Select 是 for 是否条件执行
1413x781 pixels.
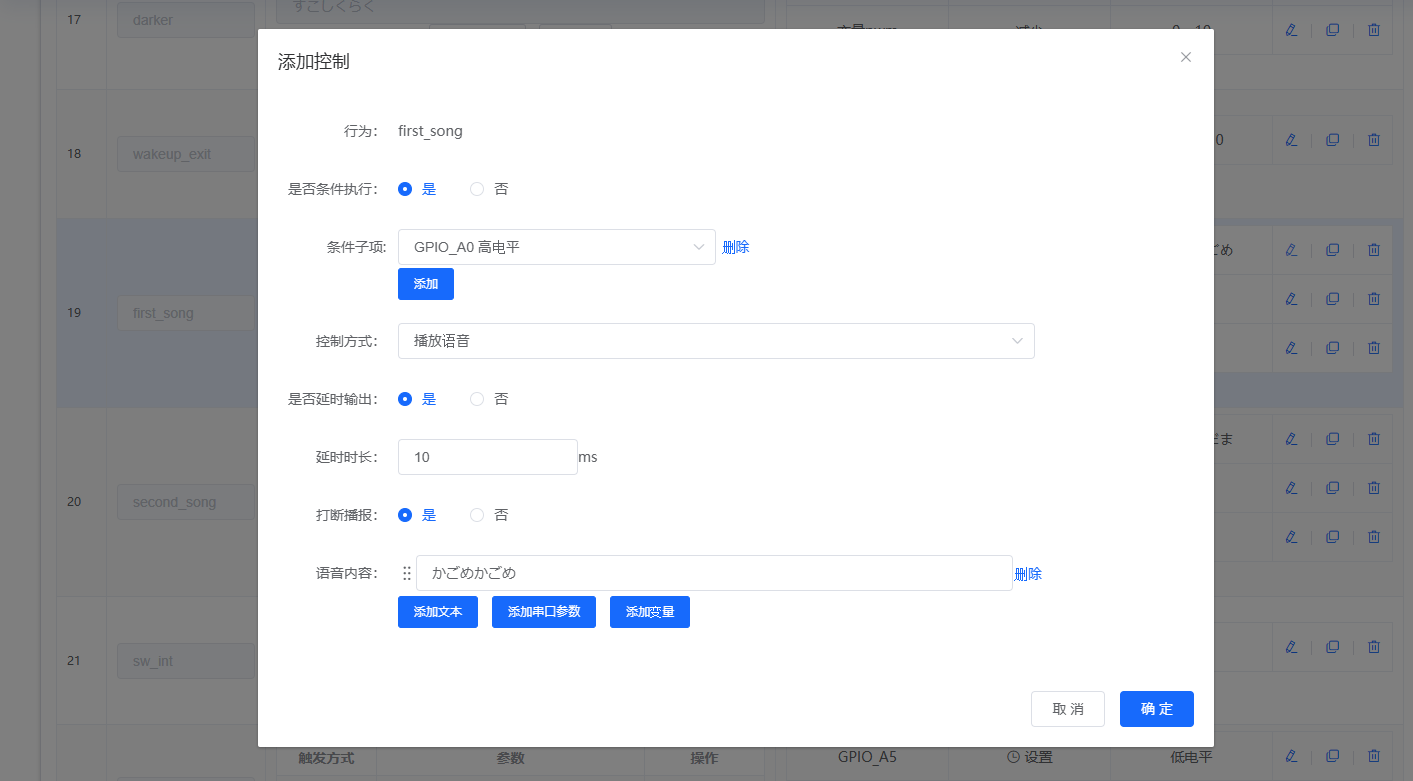405,189
